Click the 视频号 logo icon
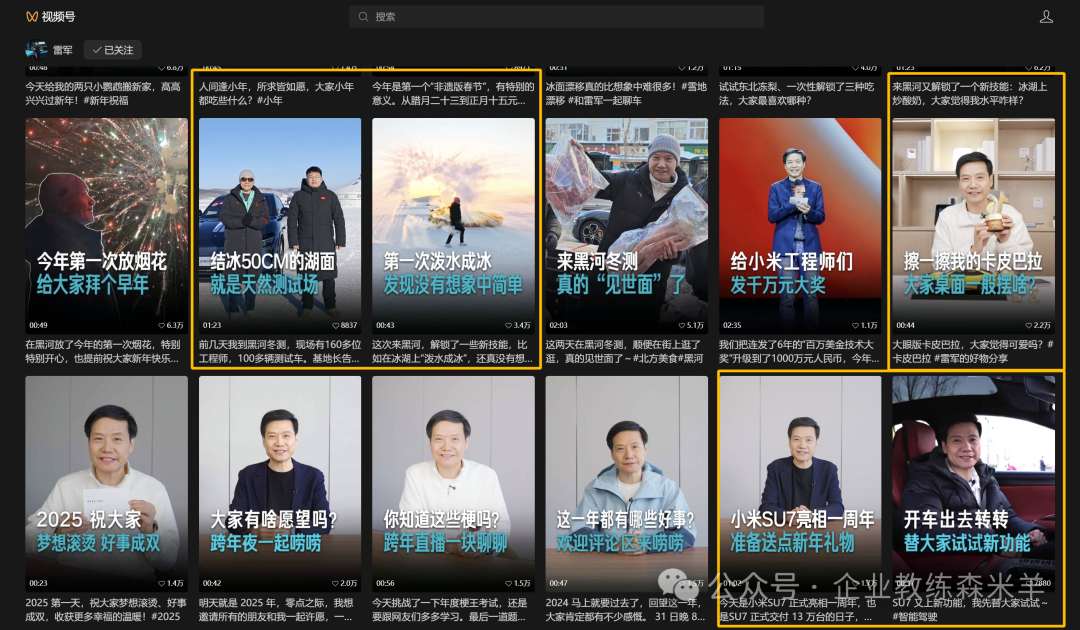1080x630 pixels. point(33,16)
